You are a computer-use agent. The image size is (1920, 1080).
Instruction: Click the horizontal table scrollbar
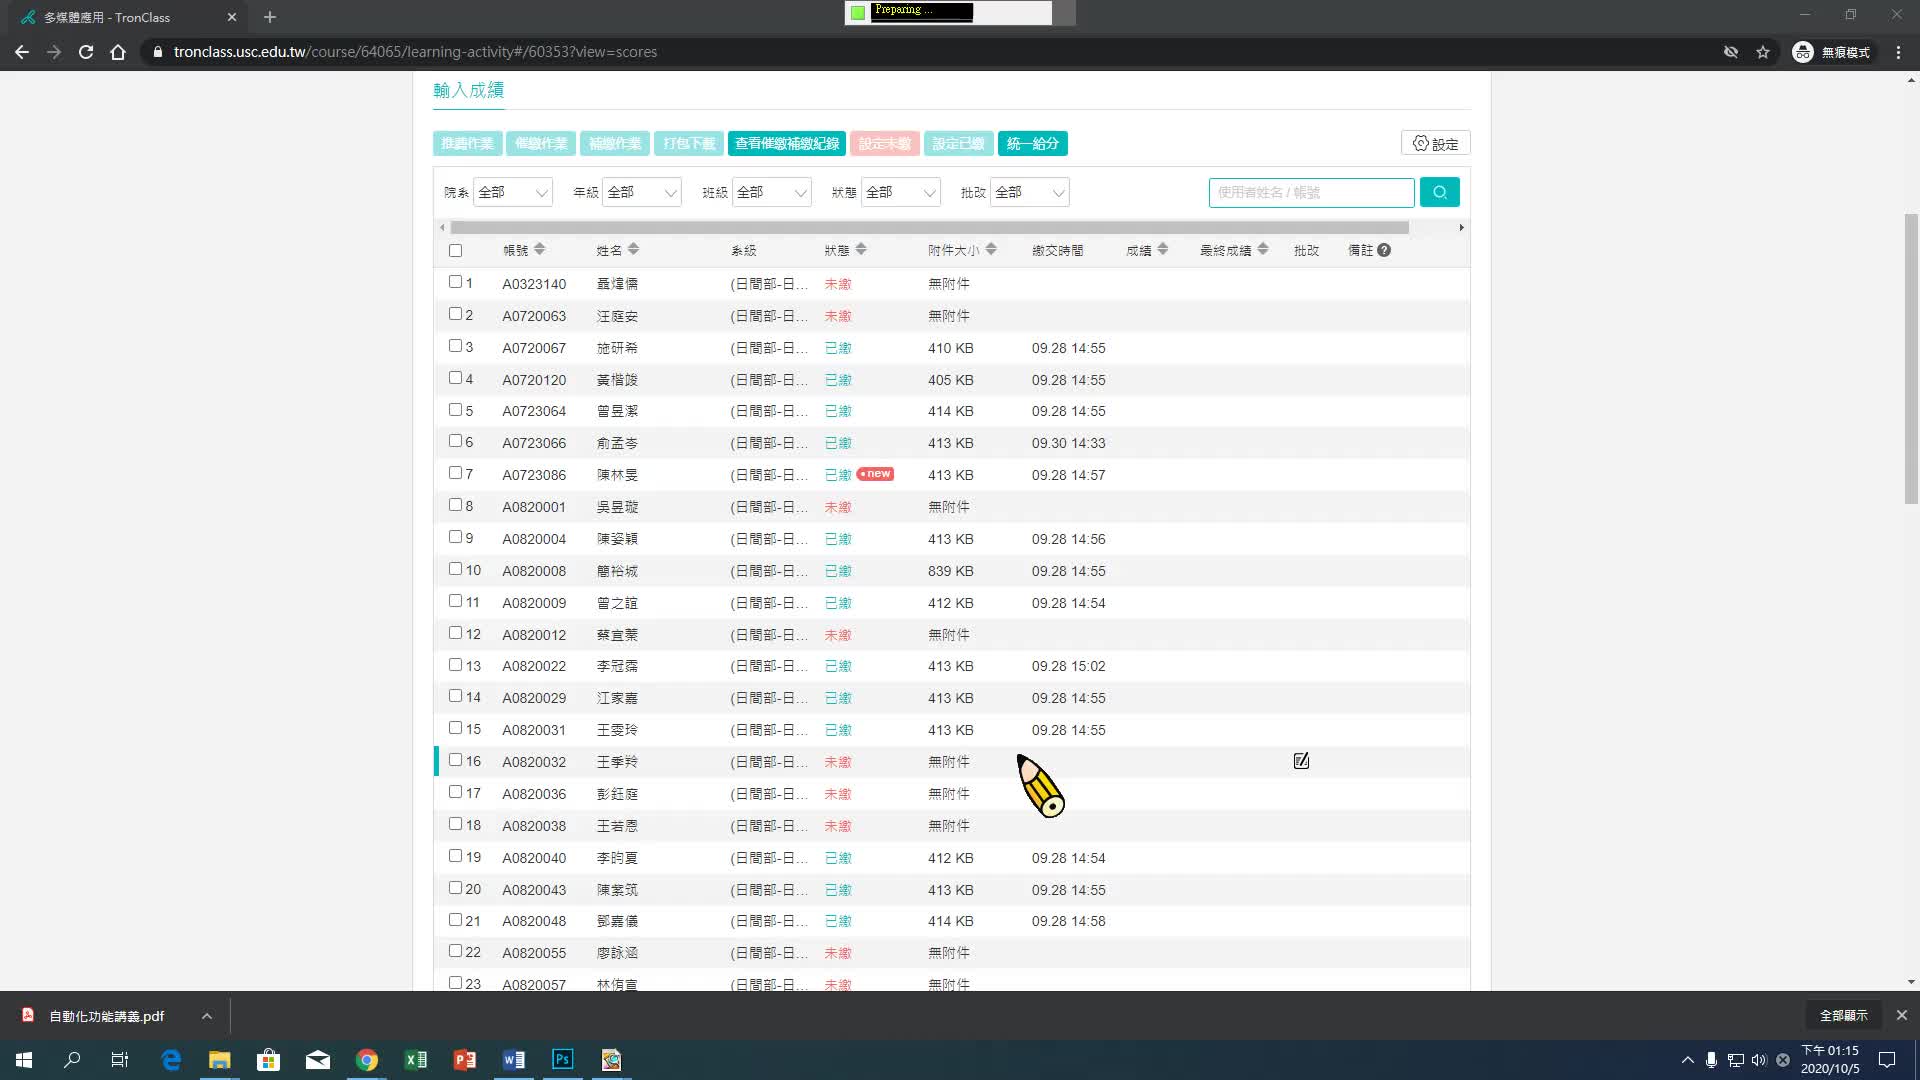[x=930, y=228]
